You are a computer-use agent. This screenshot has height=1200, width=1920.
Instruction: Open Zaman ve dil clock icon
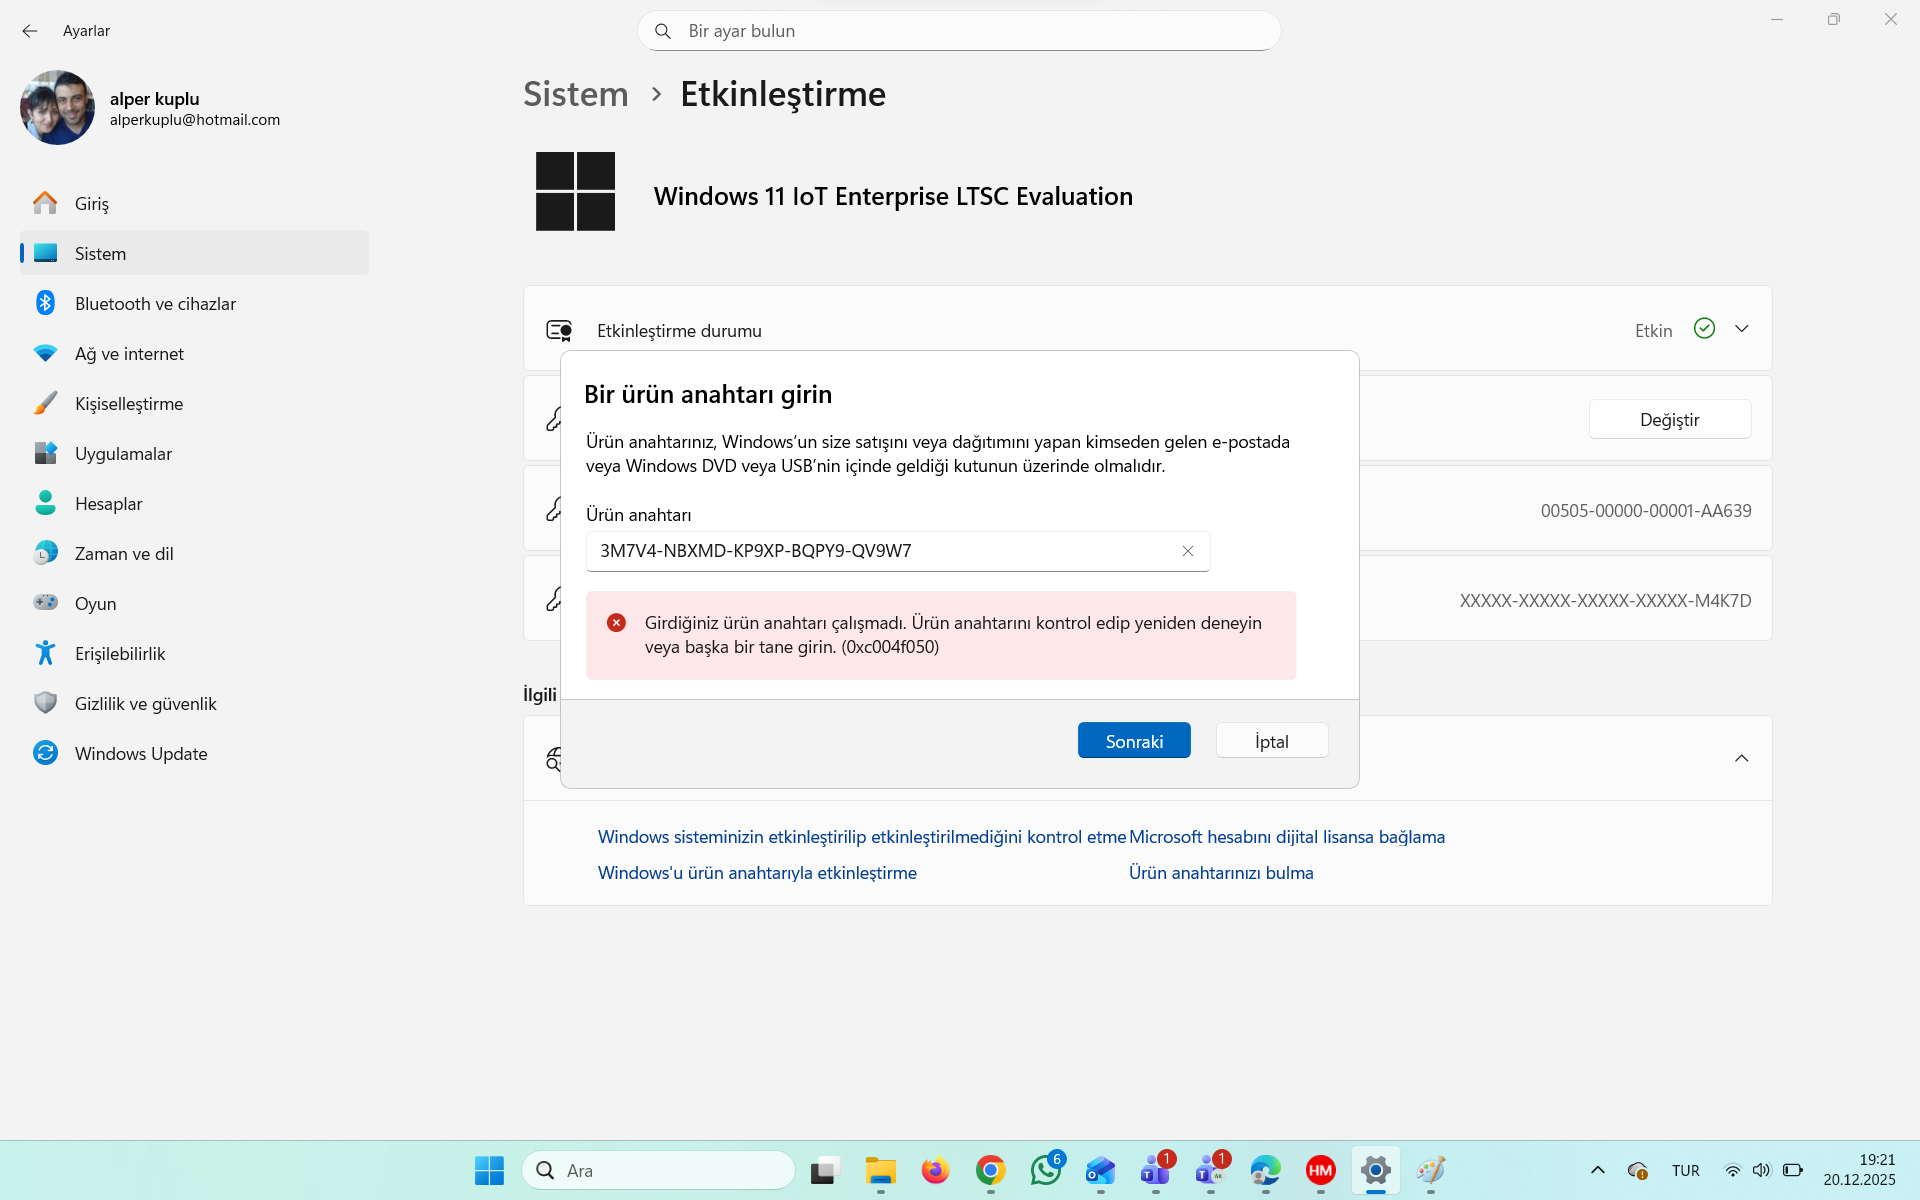pos(45,553)
